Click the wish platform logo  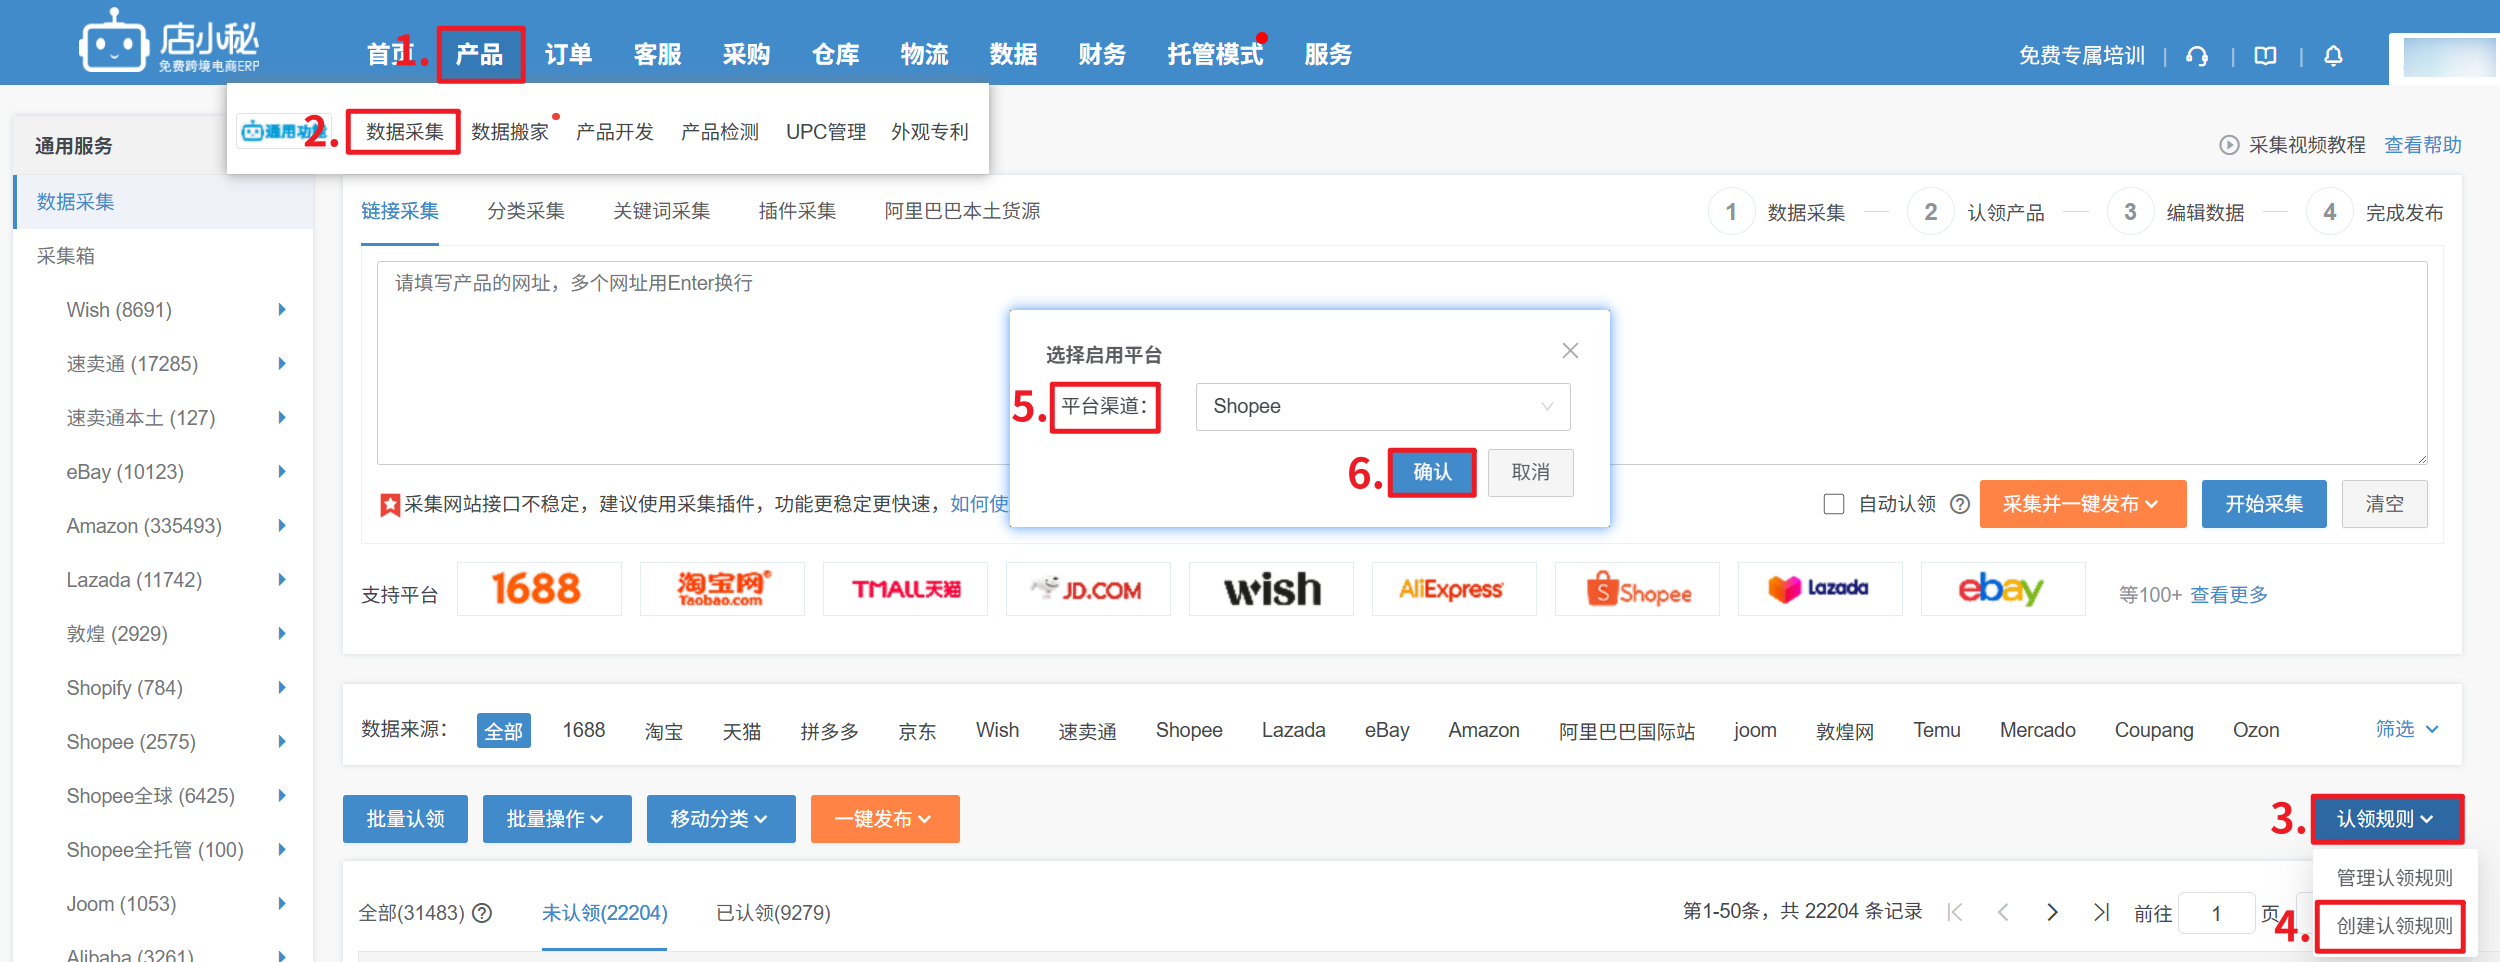[x=1271, y=589]
